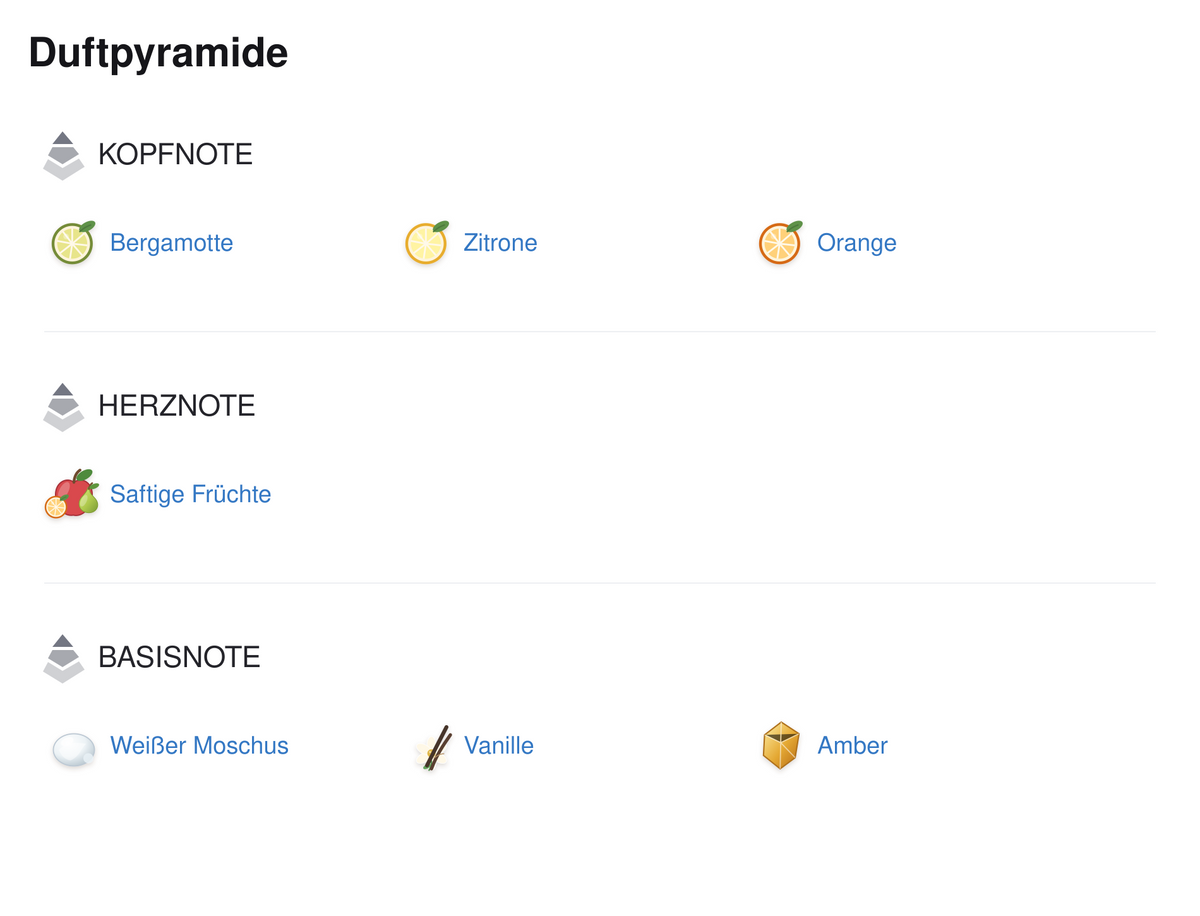Screen dimensions: 1200x916
Task: Click the Kopfnote pyramid icon
Action: coord(64,156)
